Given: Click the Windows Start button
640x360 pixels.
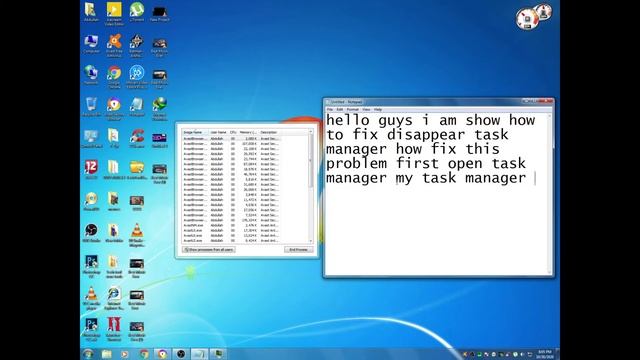Looking at the screenshot, I should pos(88,354).
